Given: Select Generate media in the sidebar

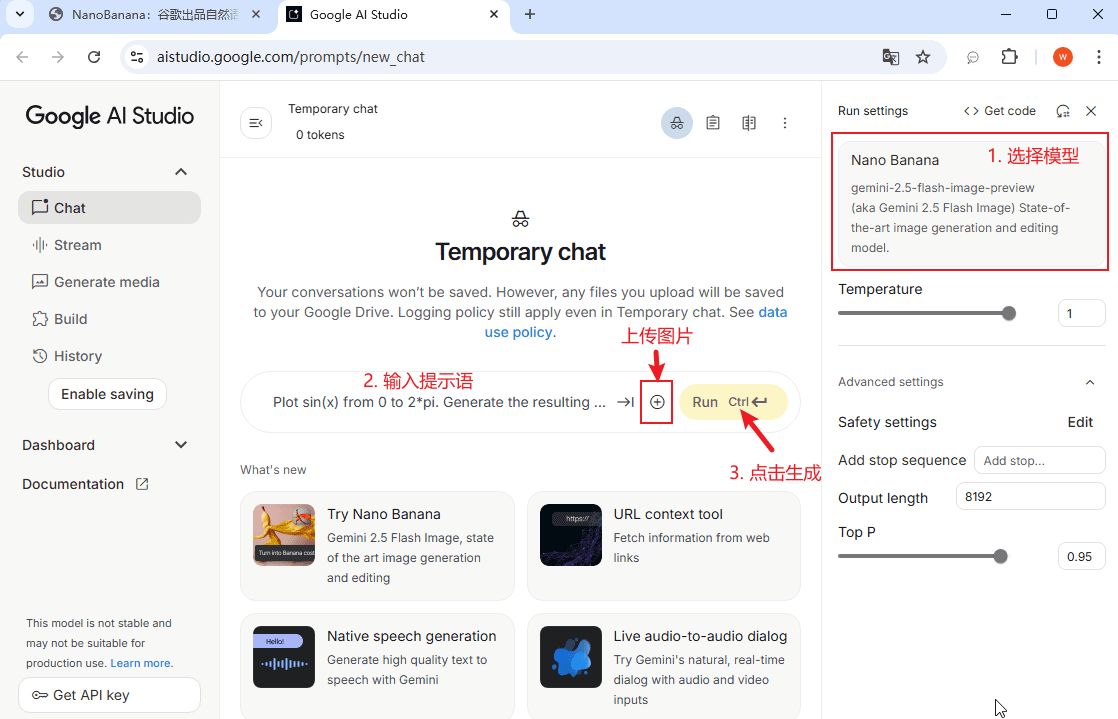Looking at the screenshot, I should tap(106, 282).
